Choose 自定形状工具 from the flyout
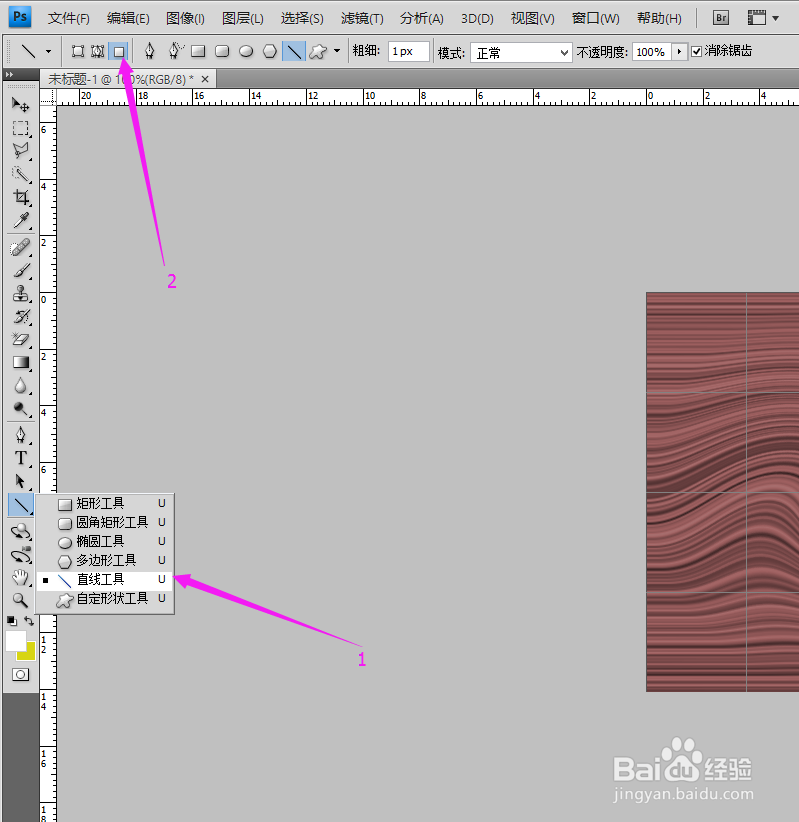799x822 pixels. click(105, 599)
